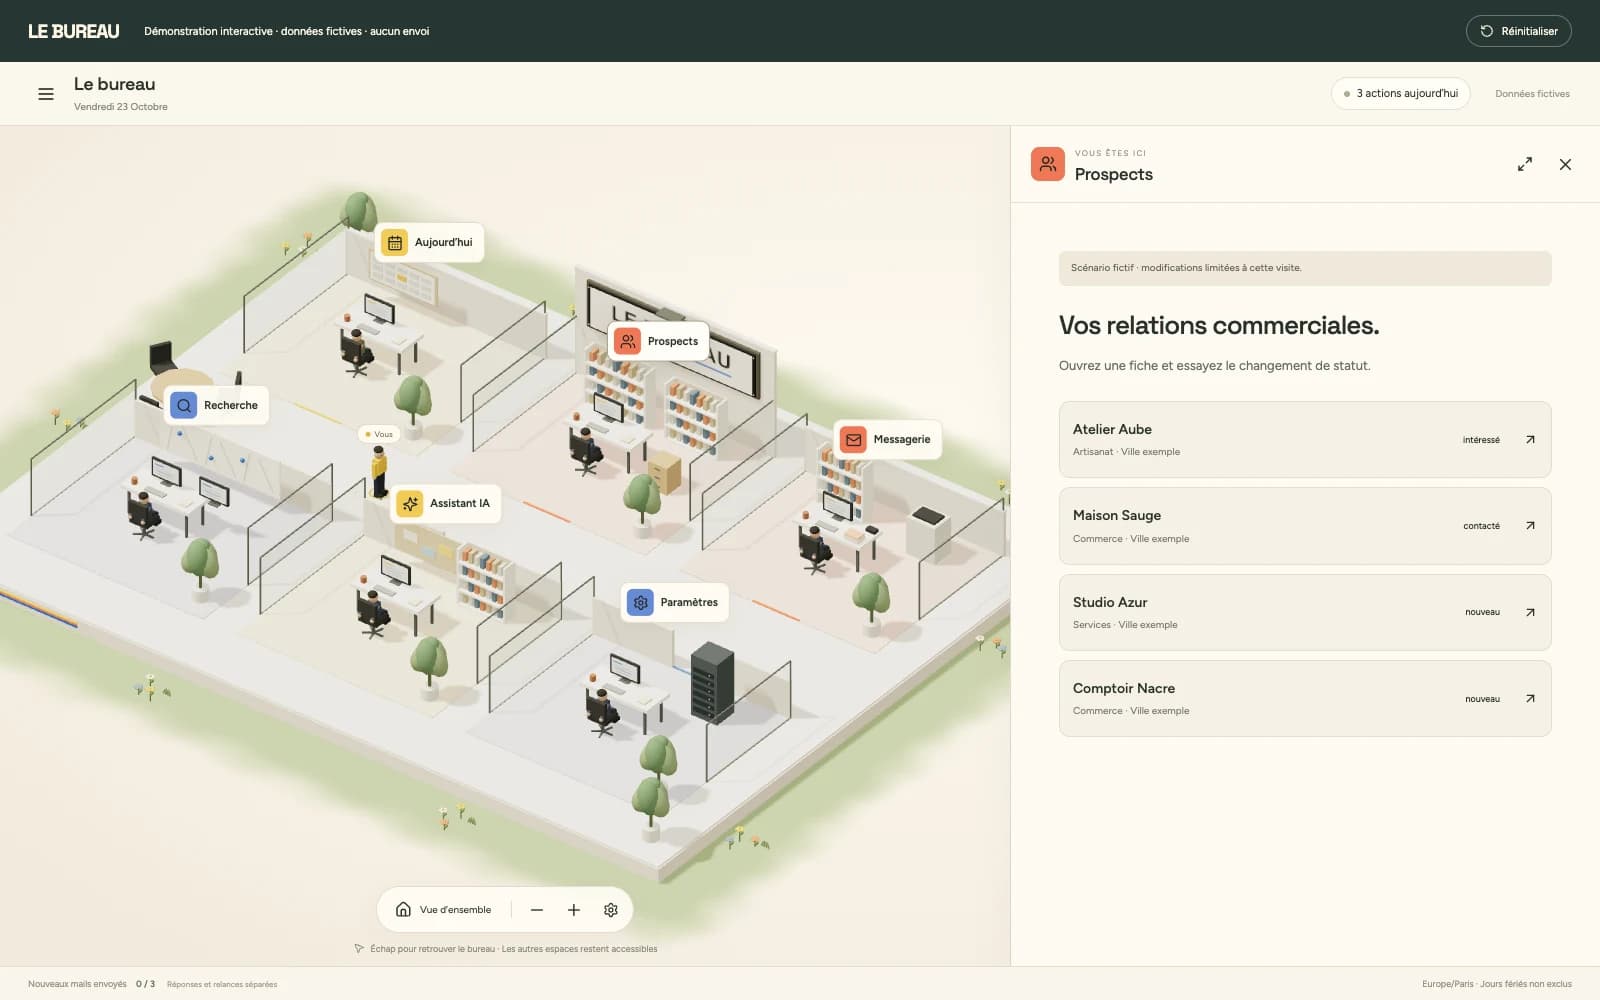Click the Prospects icon in panel header
The image size is (1600, 1000).
coord(1048,164)
